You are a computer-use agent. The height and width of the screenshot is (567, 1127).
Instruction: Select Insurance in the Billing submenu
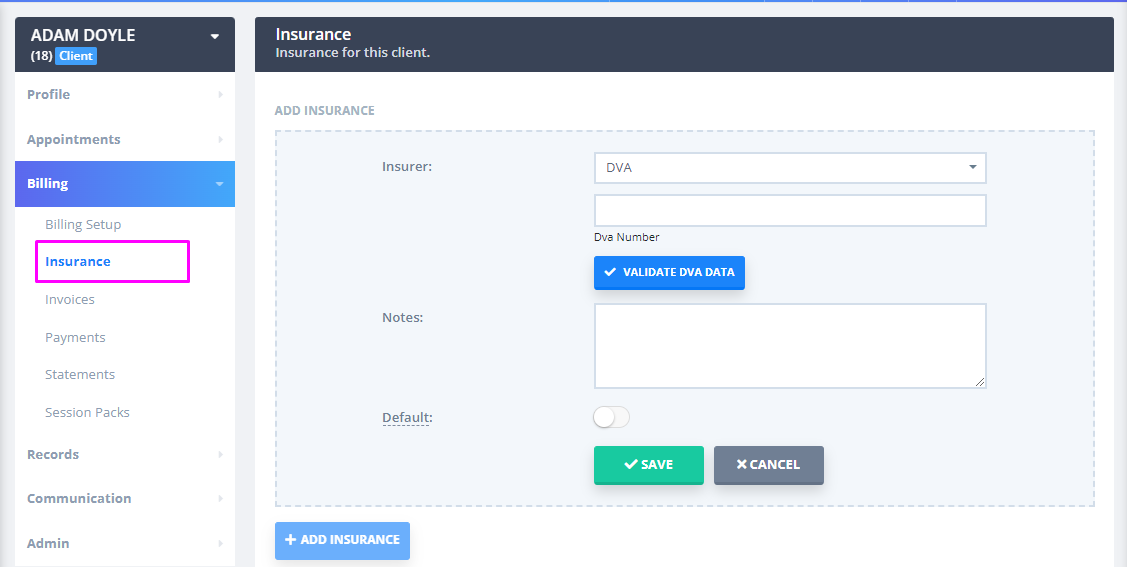[x=78, y=262]
